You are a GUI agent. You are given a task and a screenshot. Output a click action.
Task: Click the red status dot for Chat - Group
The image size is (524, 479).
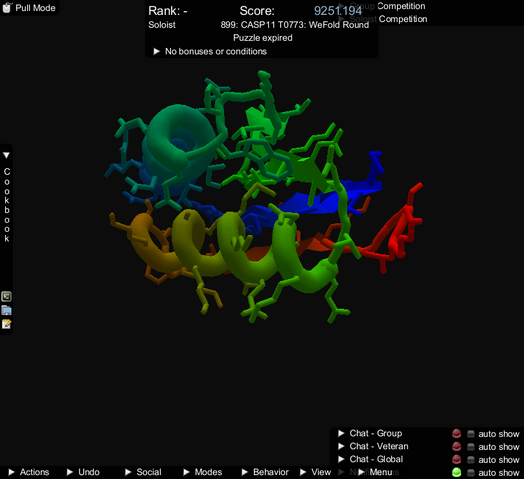tap(456, 434)
